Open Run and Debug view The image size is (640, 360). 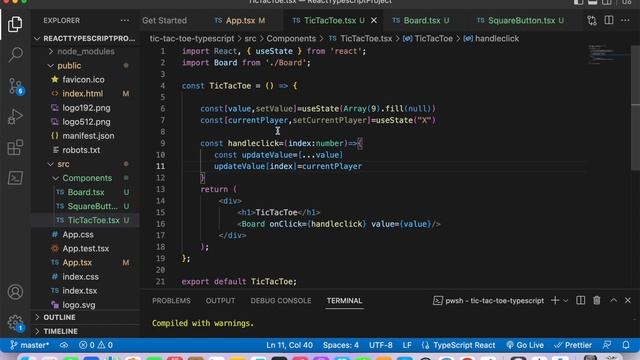click(15, 117)
